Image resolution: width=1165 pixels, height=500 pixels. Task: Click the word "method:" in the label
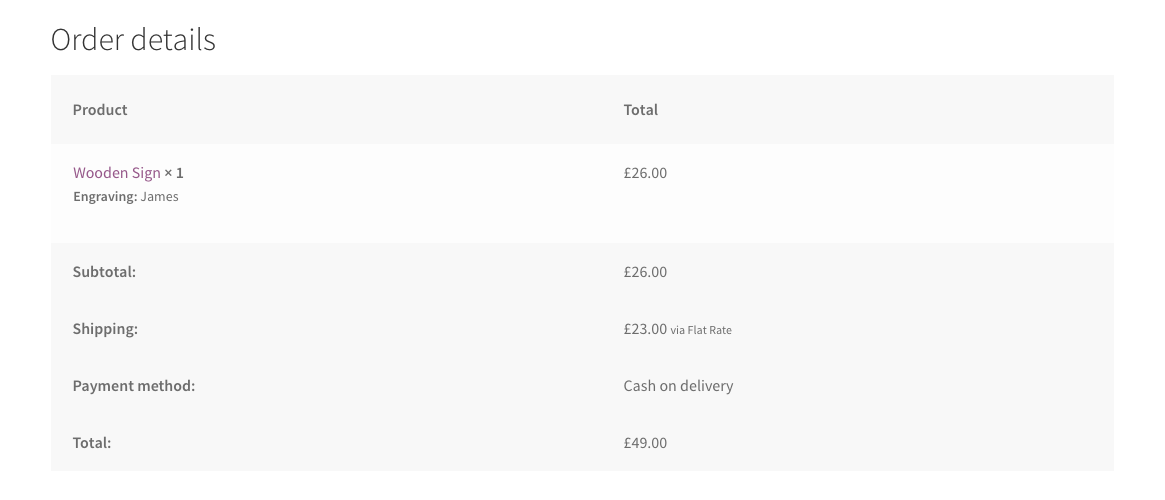(166, 386)
